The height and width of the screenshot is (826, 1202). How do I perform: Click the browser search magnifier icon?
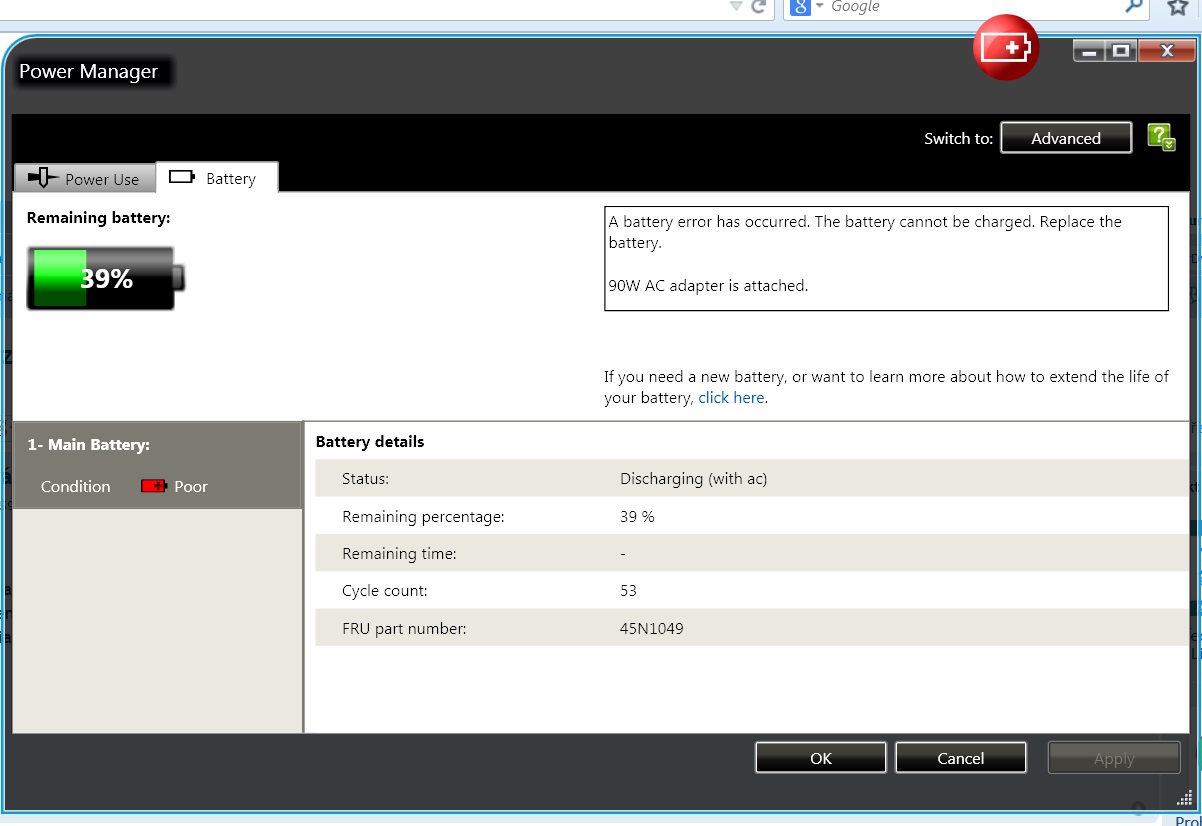point(1134,6)
